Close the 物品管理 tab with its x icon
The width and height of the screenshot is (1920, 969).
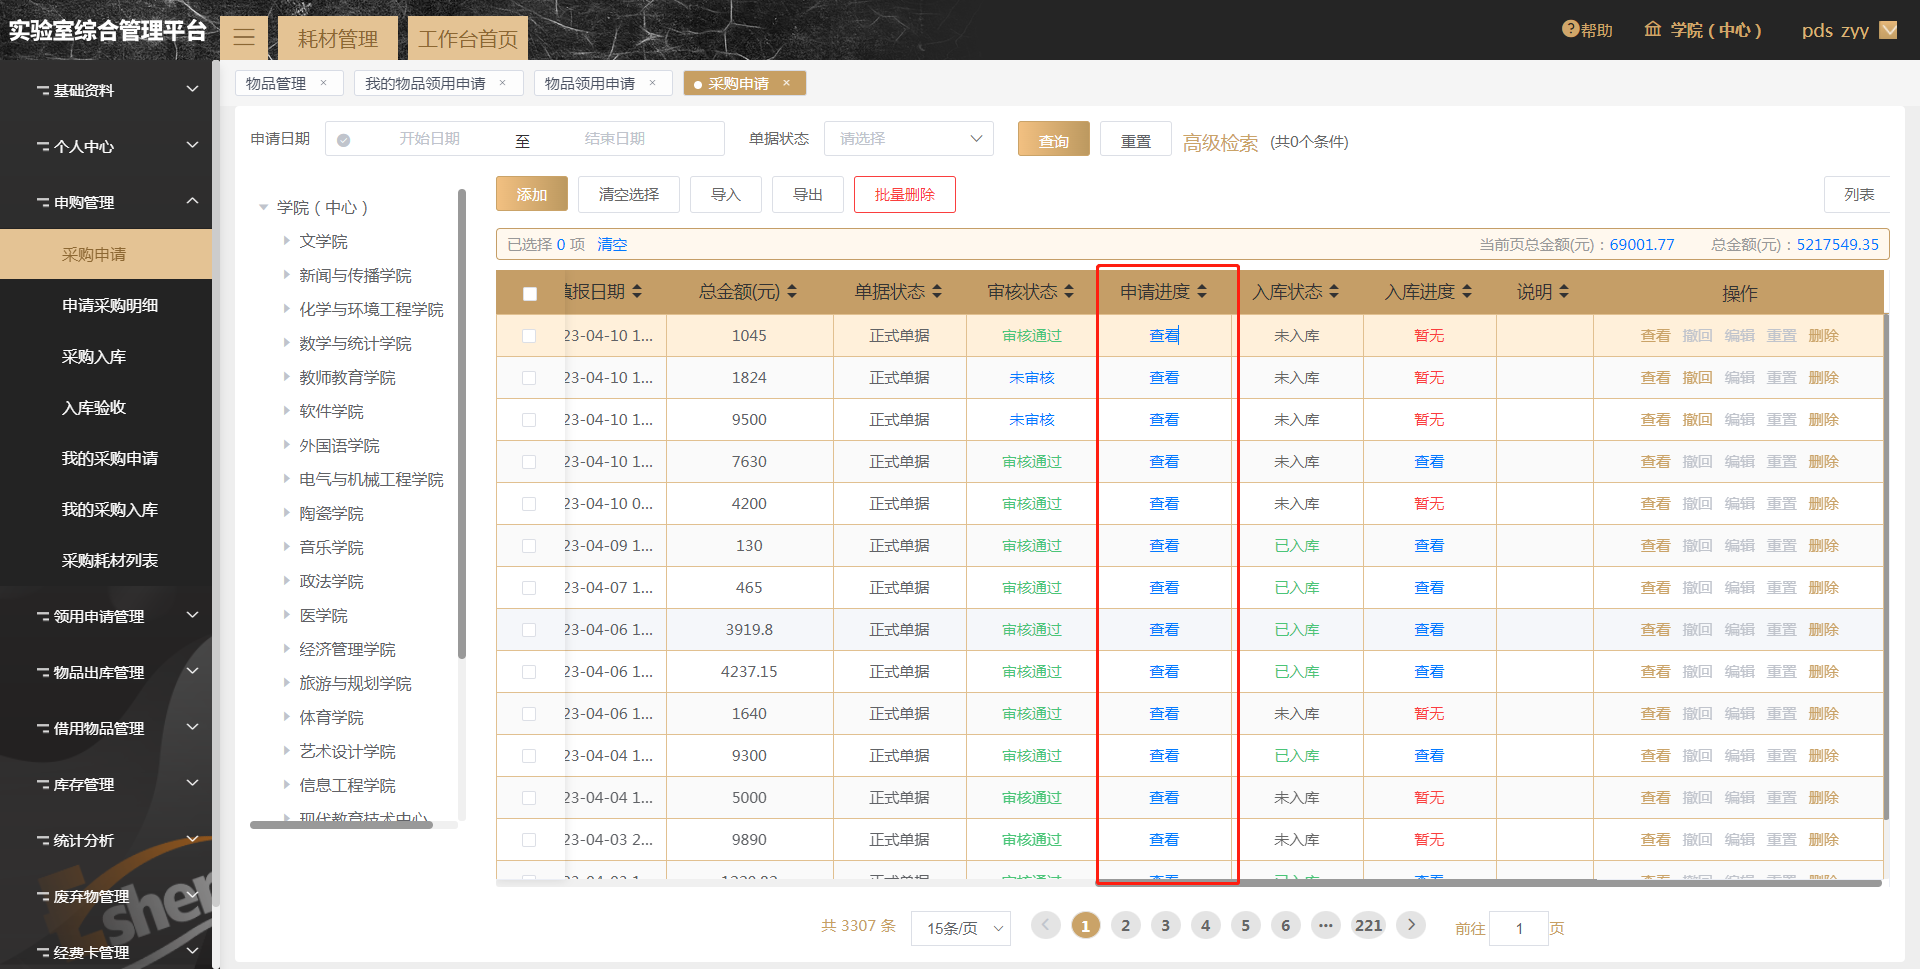pos(323,83)
